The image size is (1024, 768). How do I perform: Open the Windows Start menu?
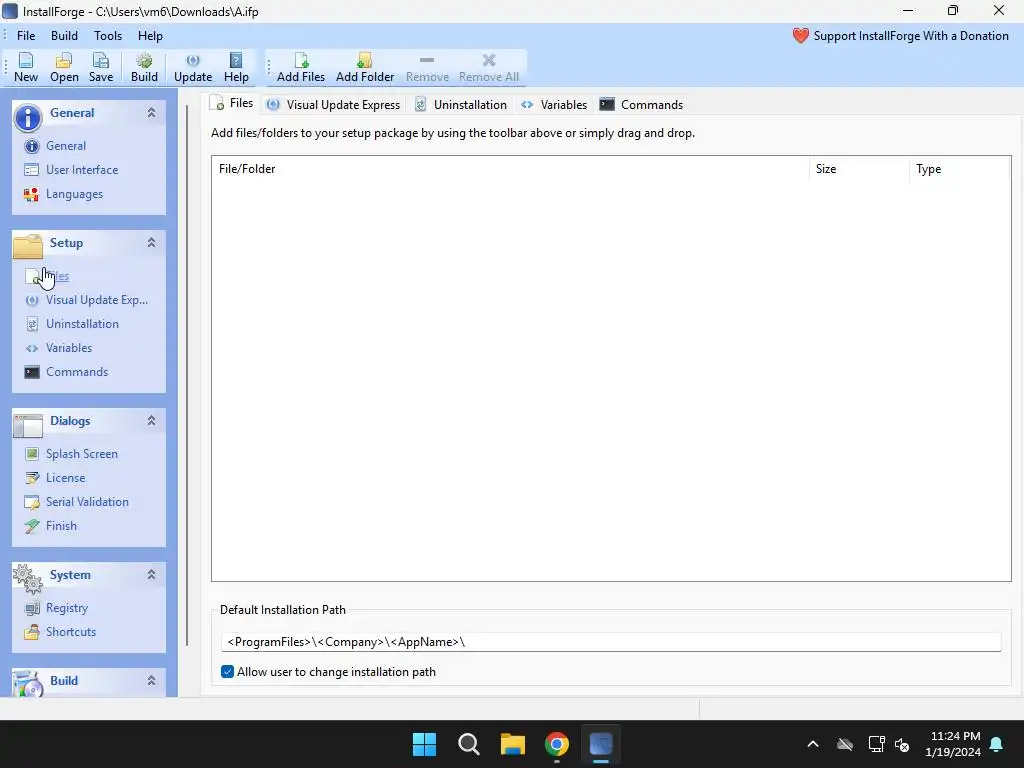[424, 744]
